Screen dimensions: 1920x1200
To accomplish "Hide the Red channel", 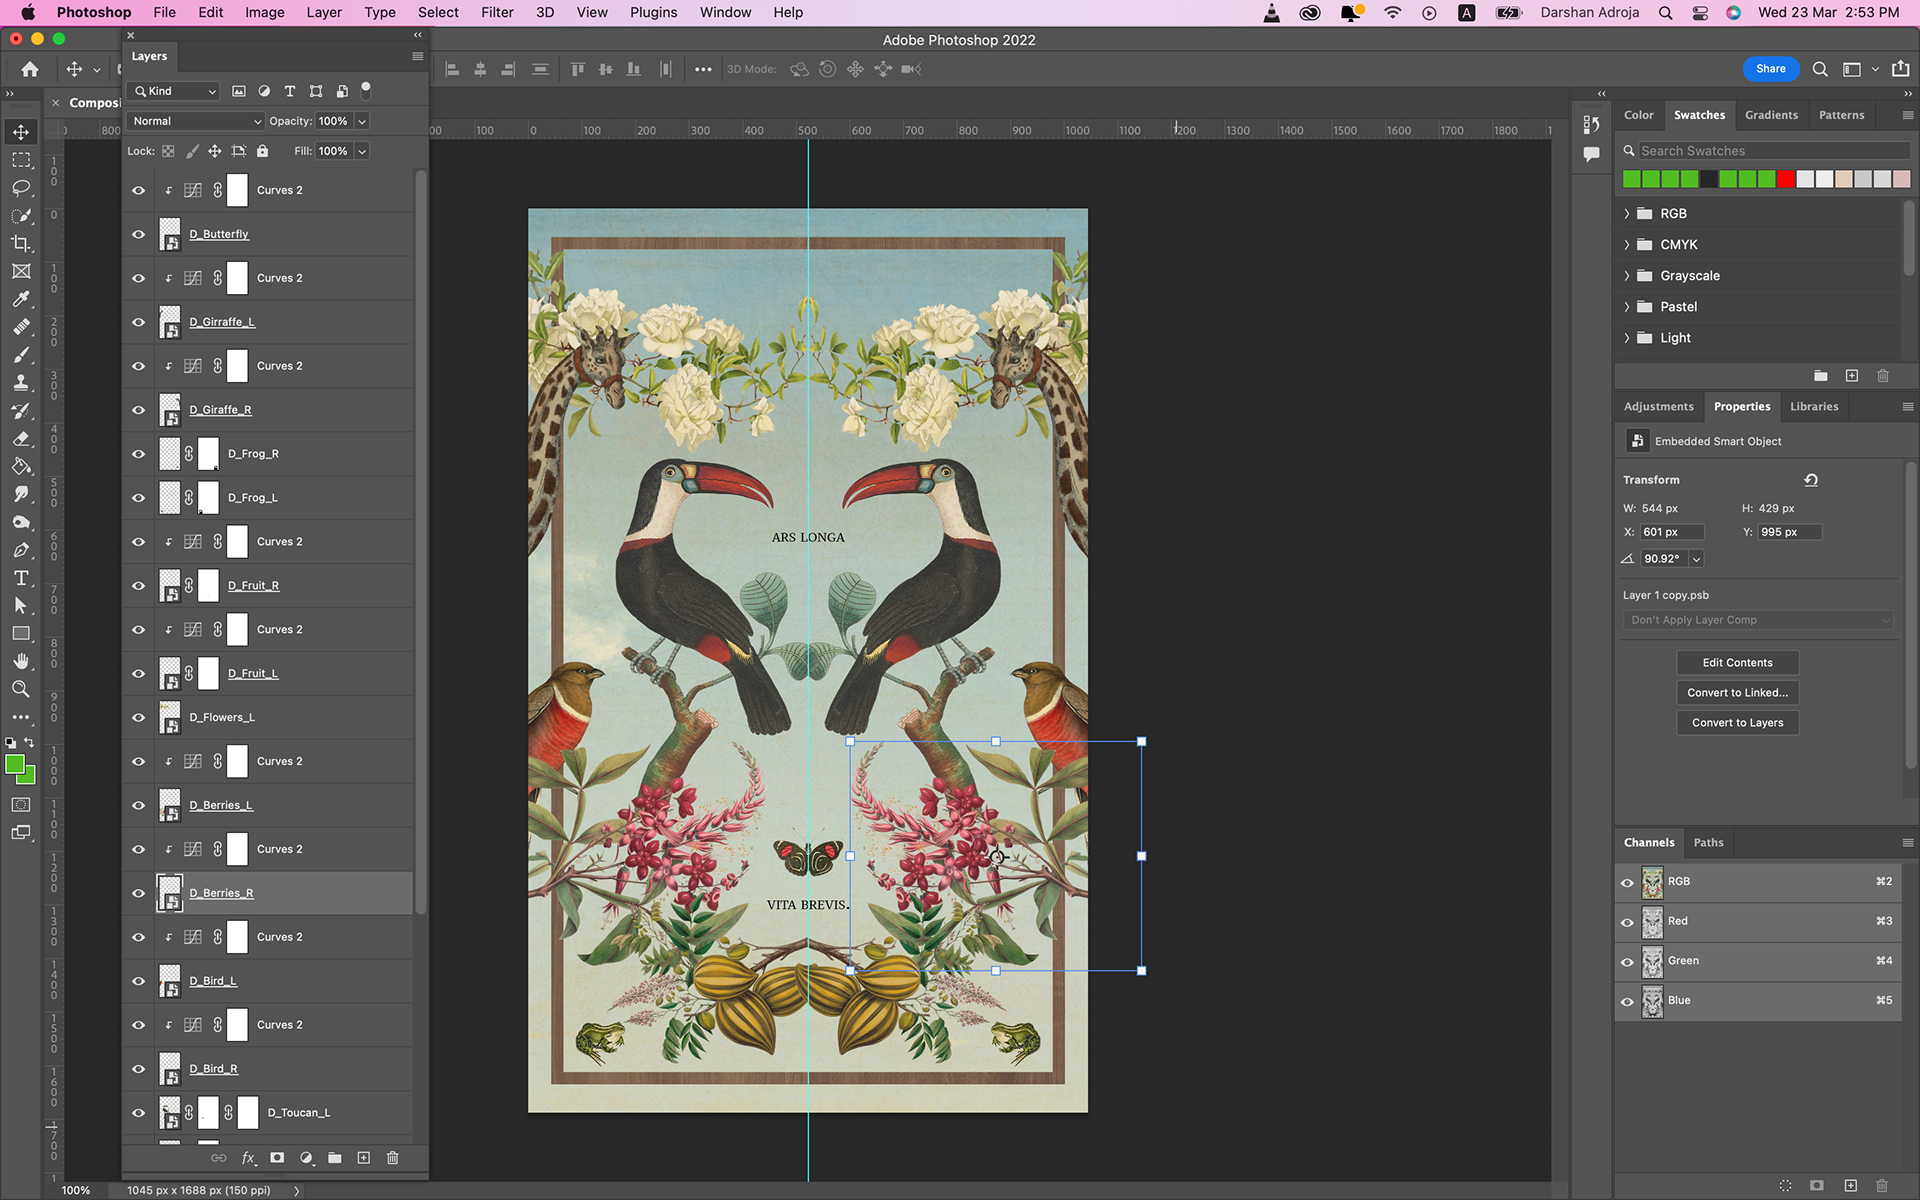I will click(1627, 922).
